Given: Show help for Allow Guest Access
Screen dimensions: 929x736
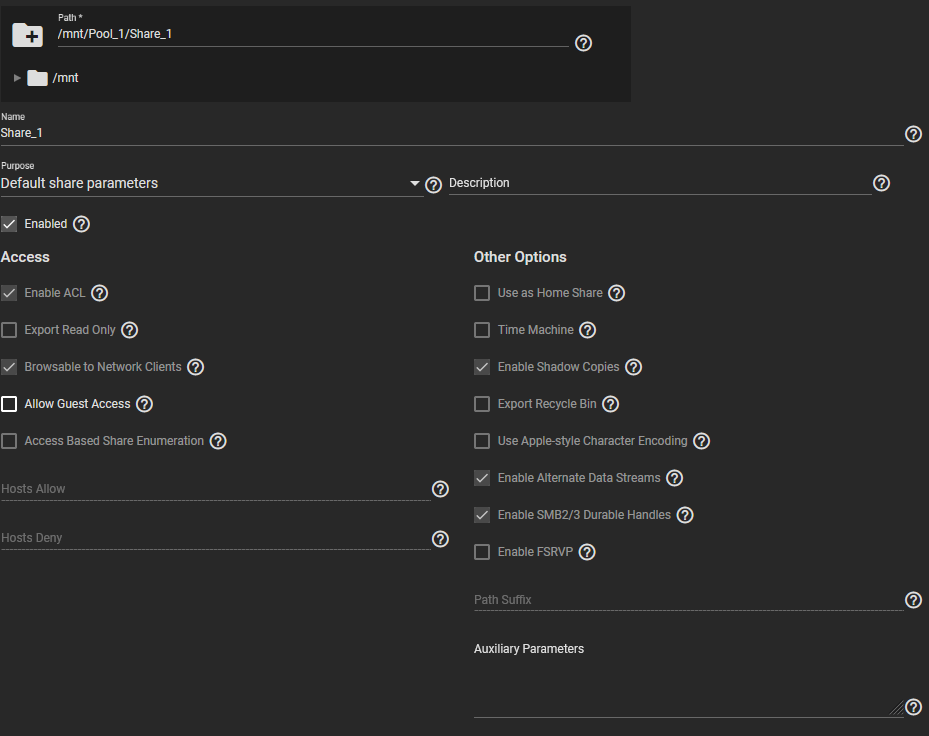Looking at the screenshot, I should pyautogui.click(x=145, y=404).
